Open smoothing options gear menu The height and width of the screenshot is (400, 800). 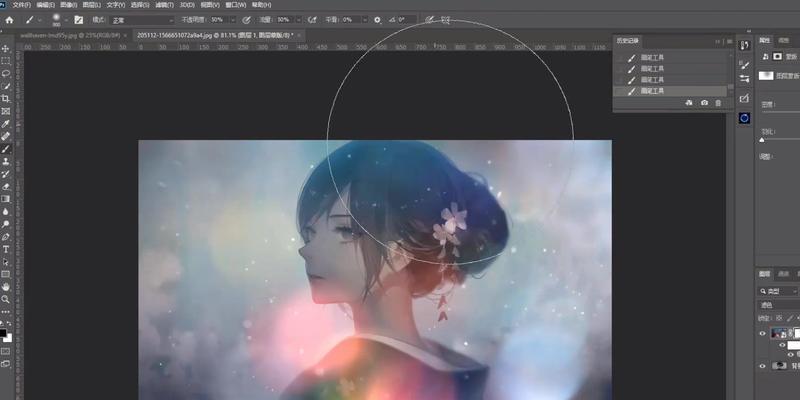(x=378, y=20)
